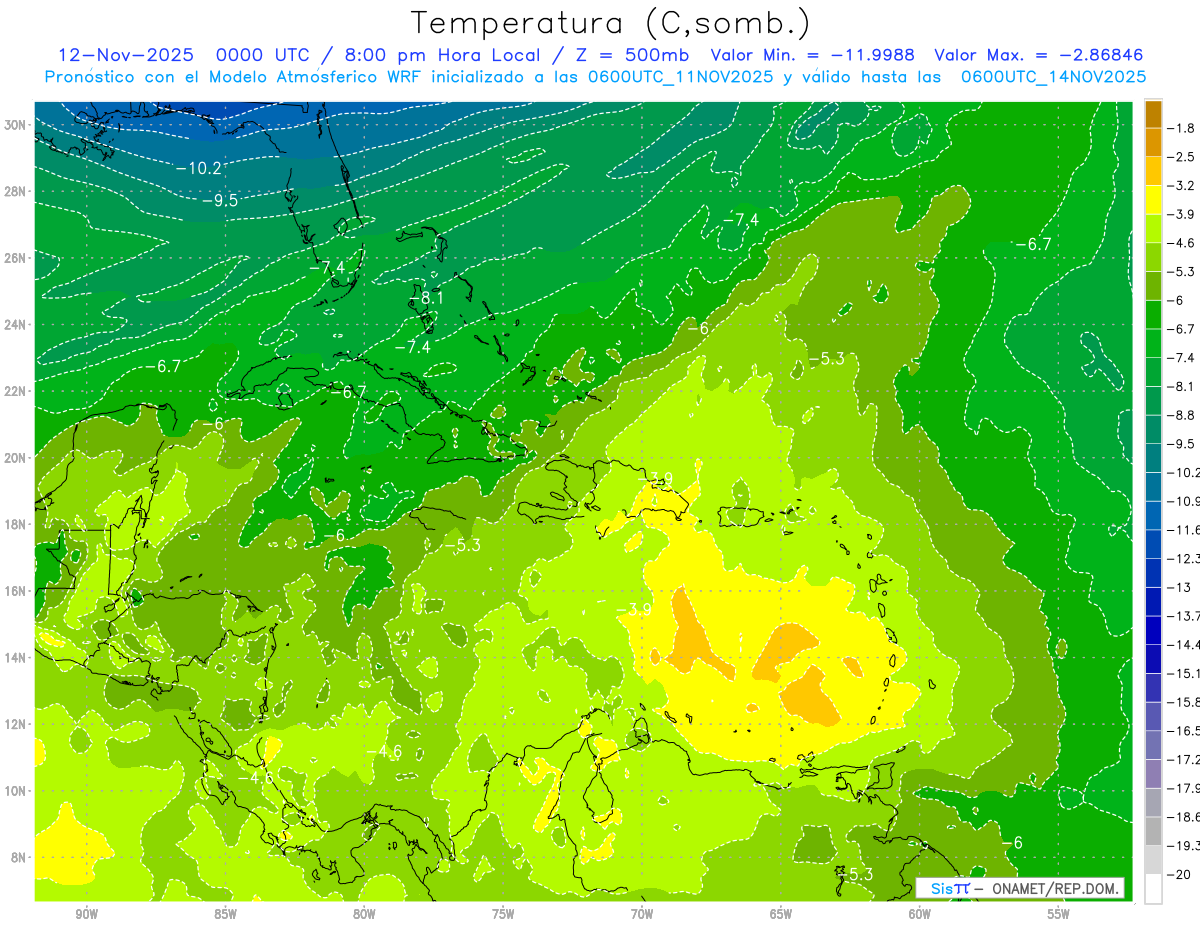Click the '-10.2' contour label on the map

click(198, 168)
